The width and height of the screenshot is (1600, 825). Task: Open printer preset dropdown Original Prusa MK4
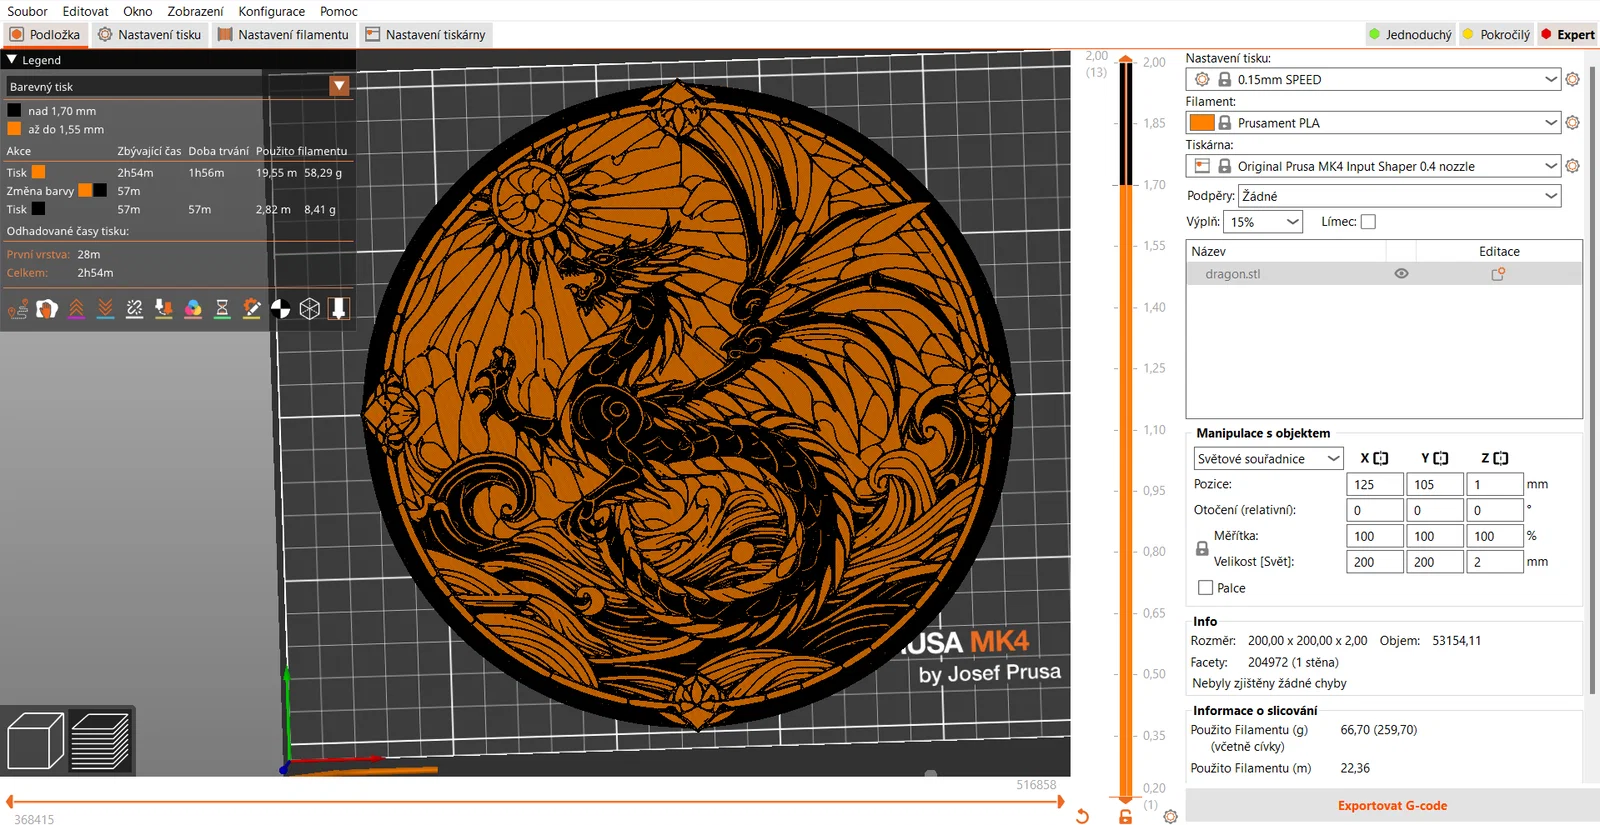point(1373,166)
